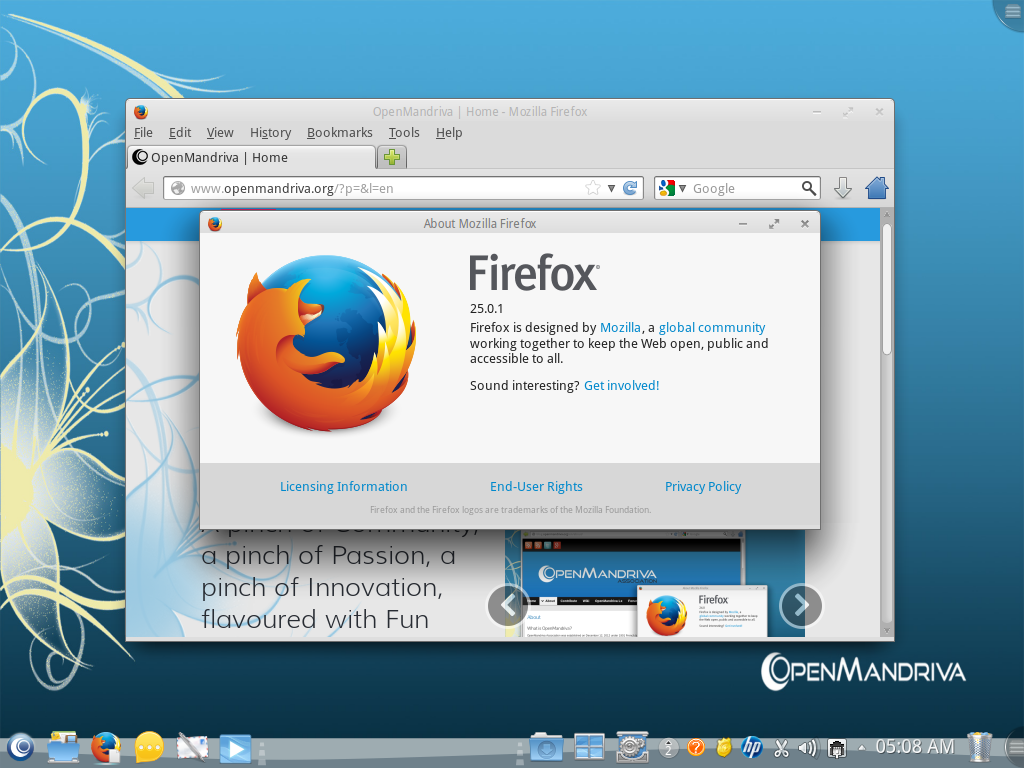Viewport: 1024px width, 768px height.
Task: Select the OpenMandriva | Home tab
Action: point(252,157)
